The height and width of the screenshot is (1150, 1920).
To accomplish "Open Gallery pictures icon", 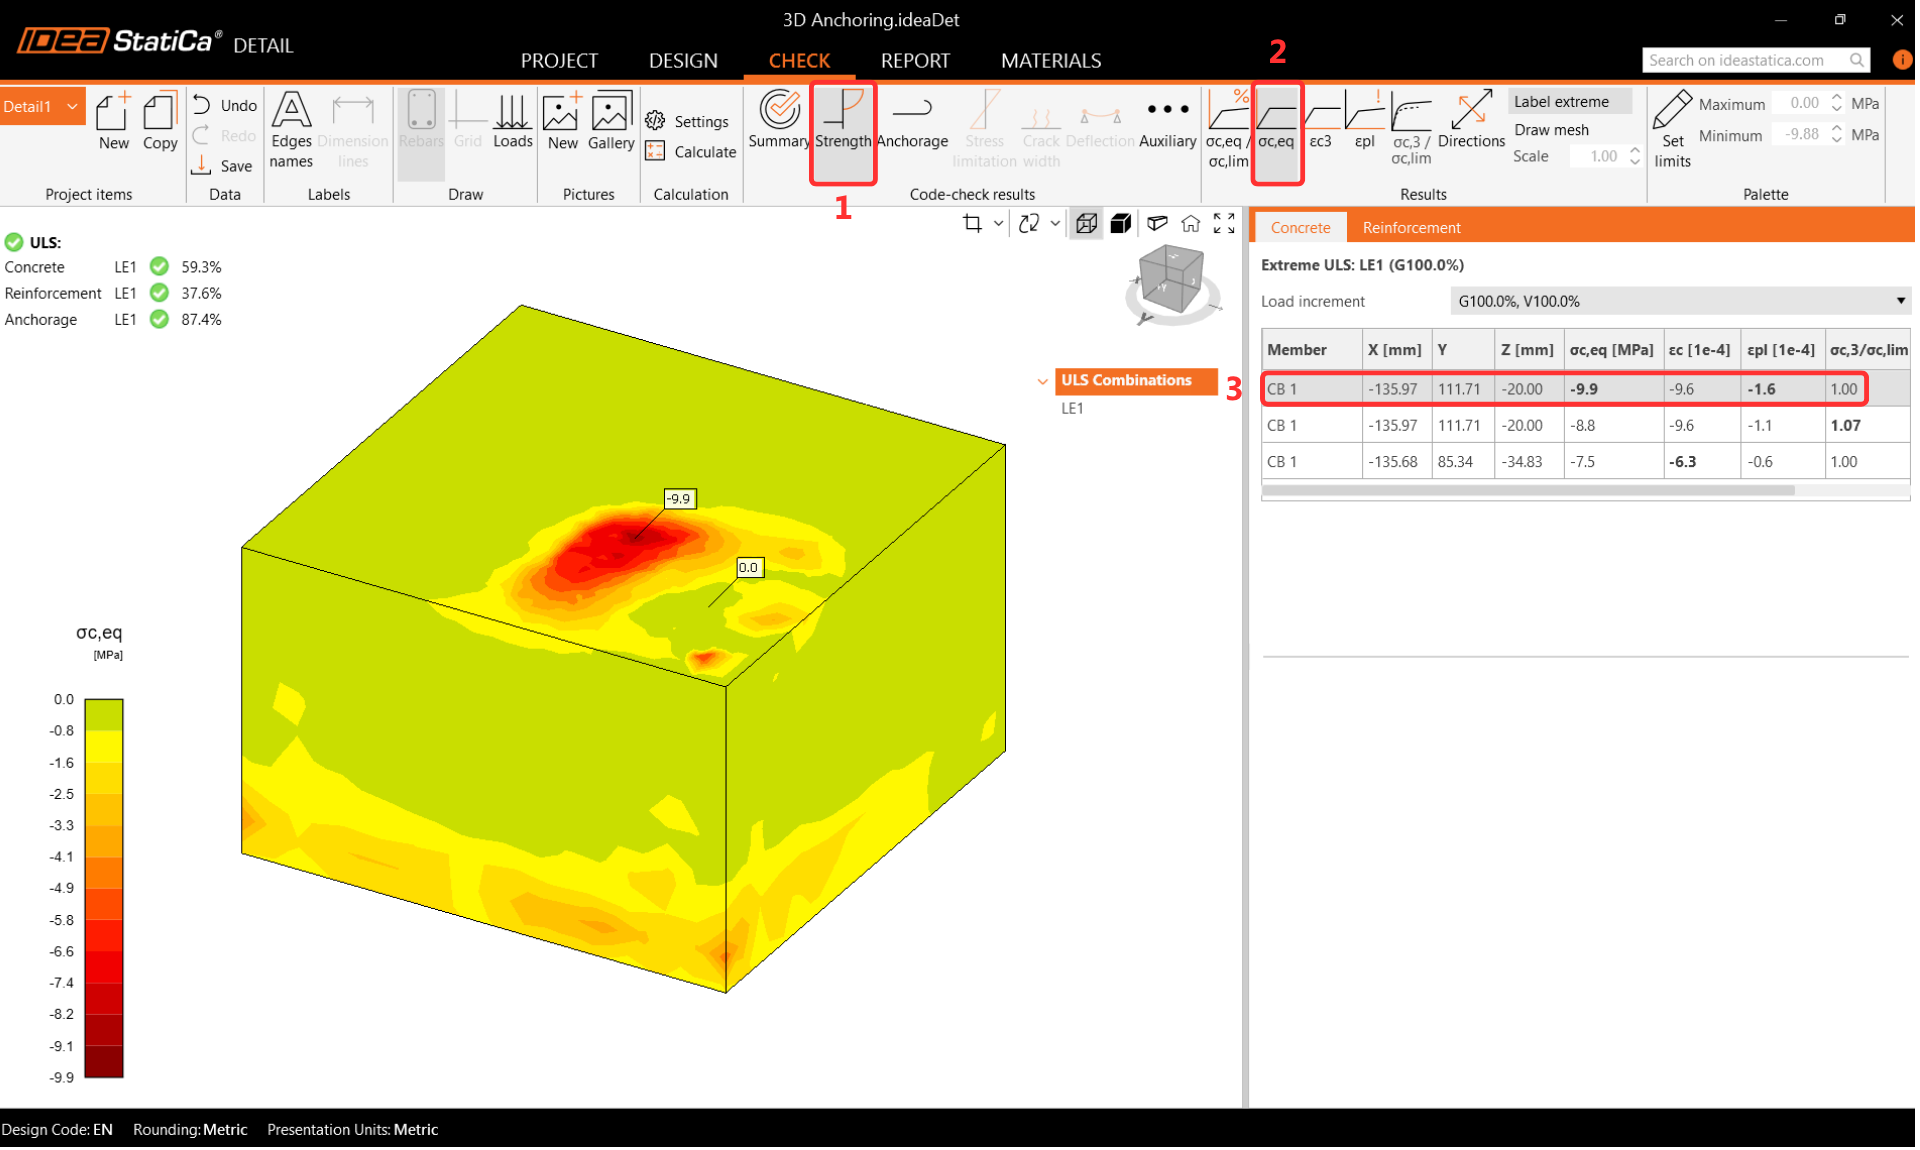I will (x=611, y=120).
